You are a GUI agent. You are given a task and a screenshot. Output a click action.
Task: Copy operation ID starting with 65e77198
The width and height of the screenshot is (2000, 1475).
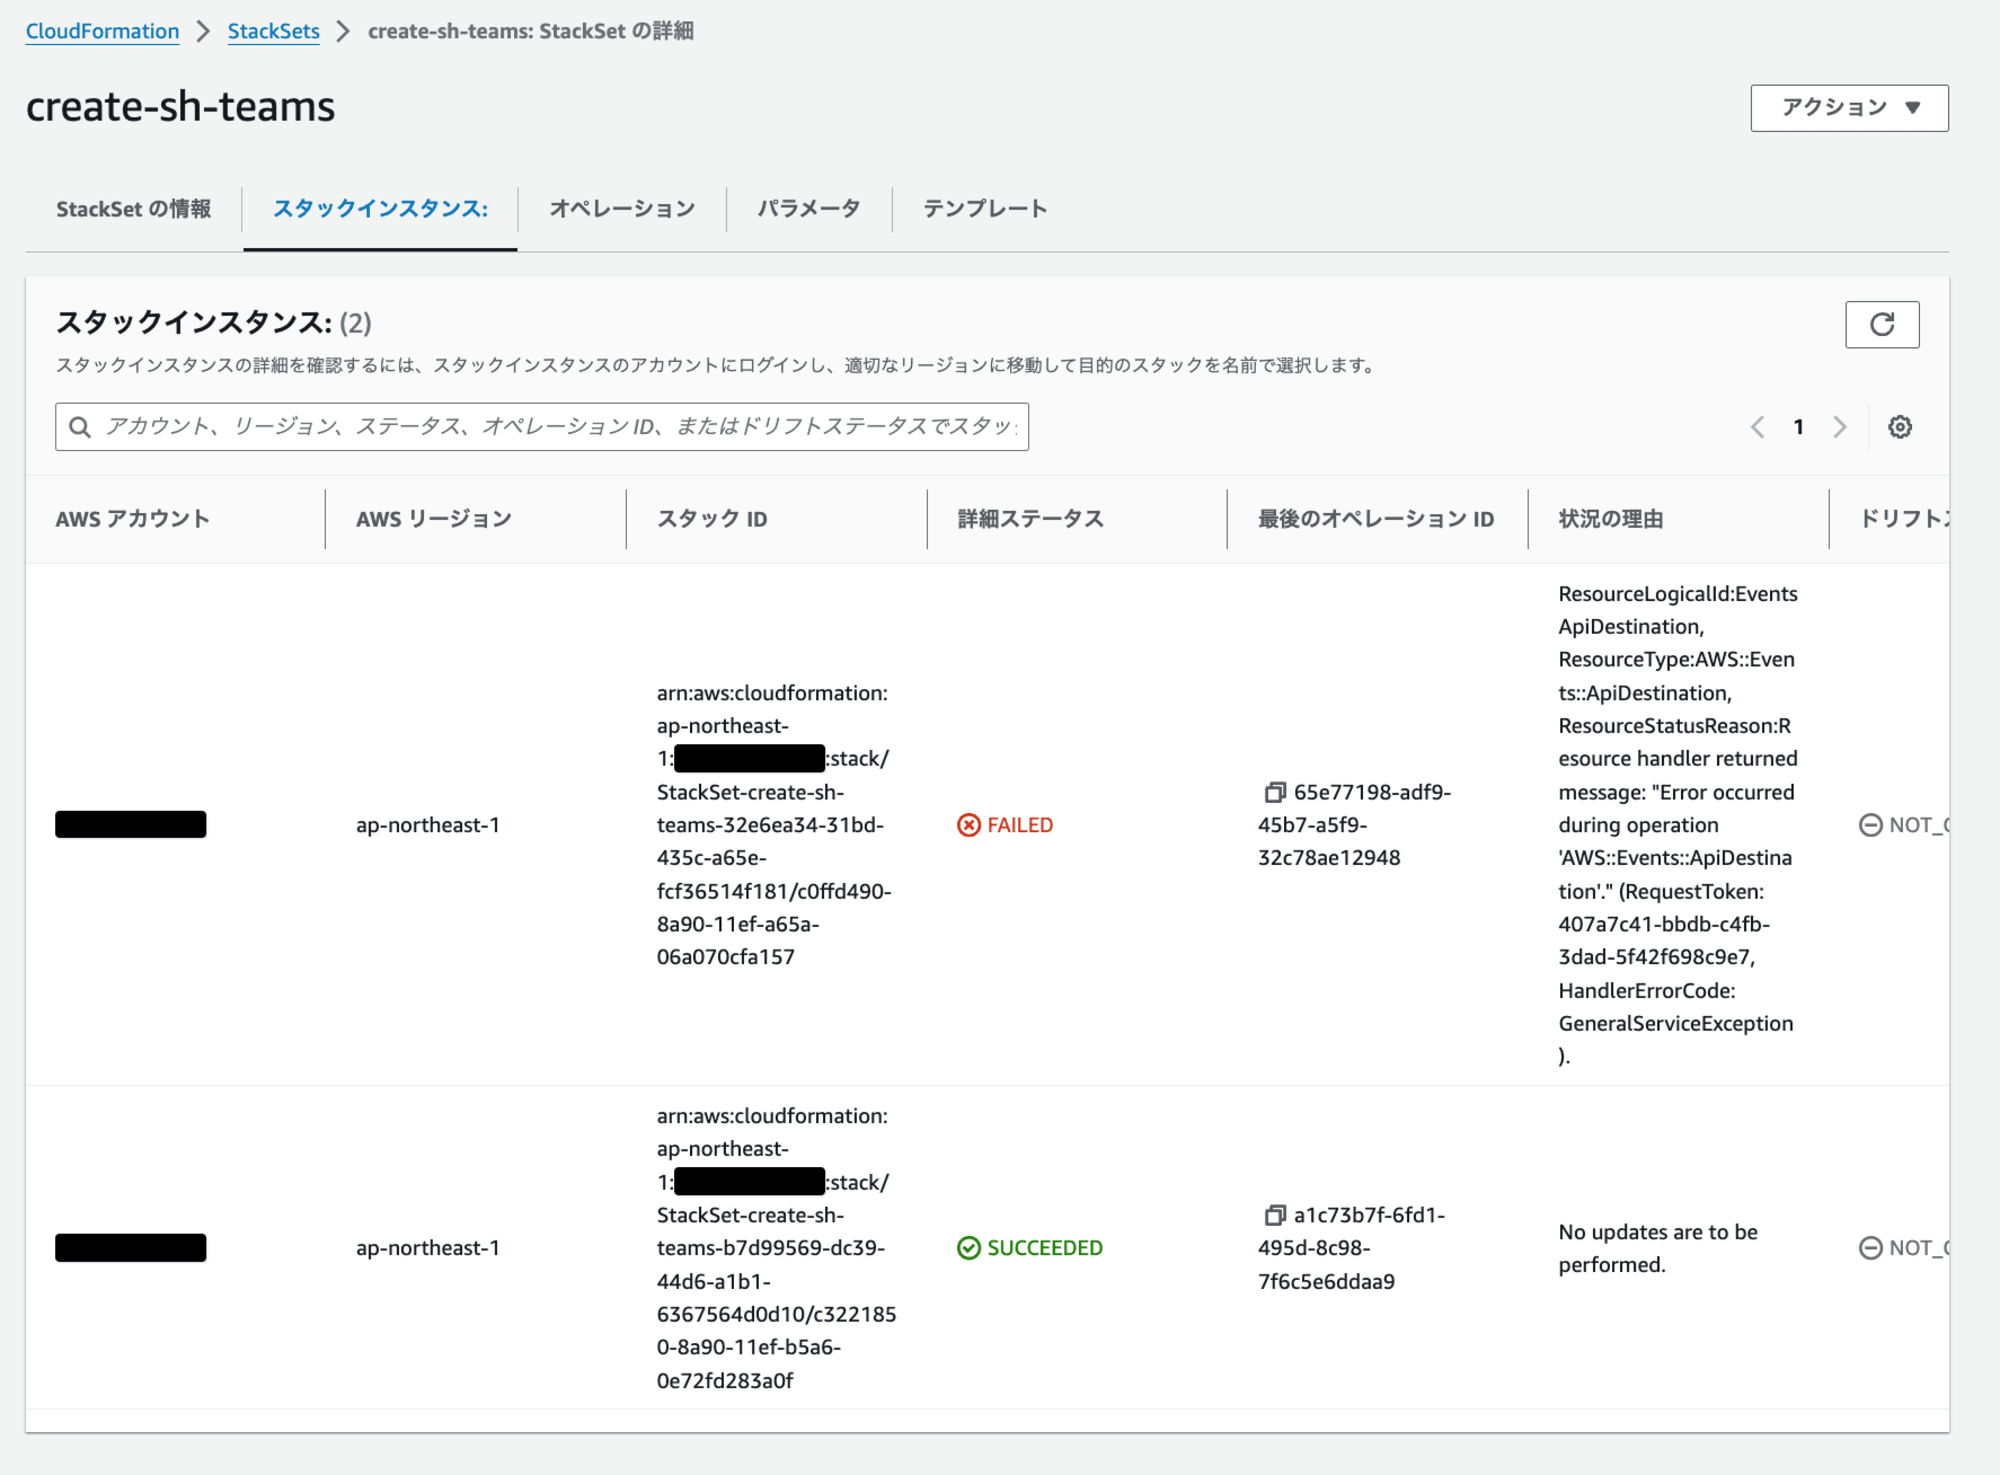point(1274,792)
